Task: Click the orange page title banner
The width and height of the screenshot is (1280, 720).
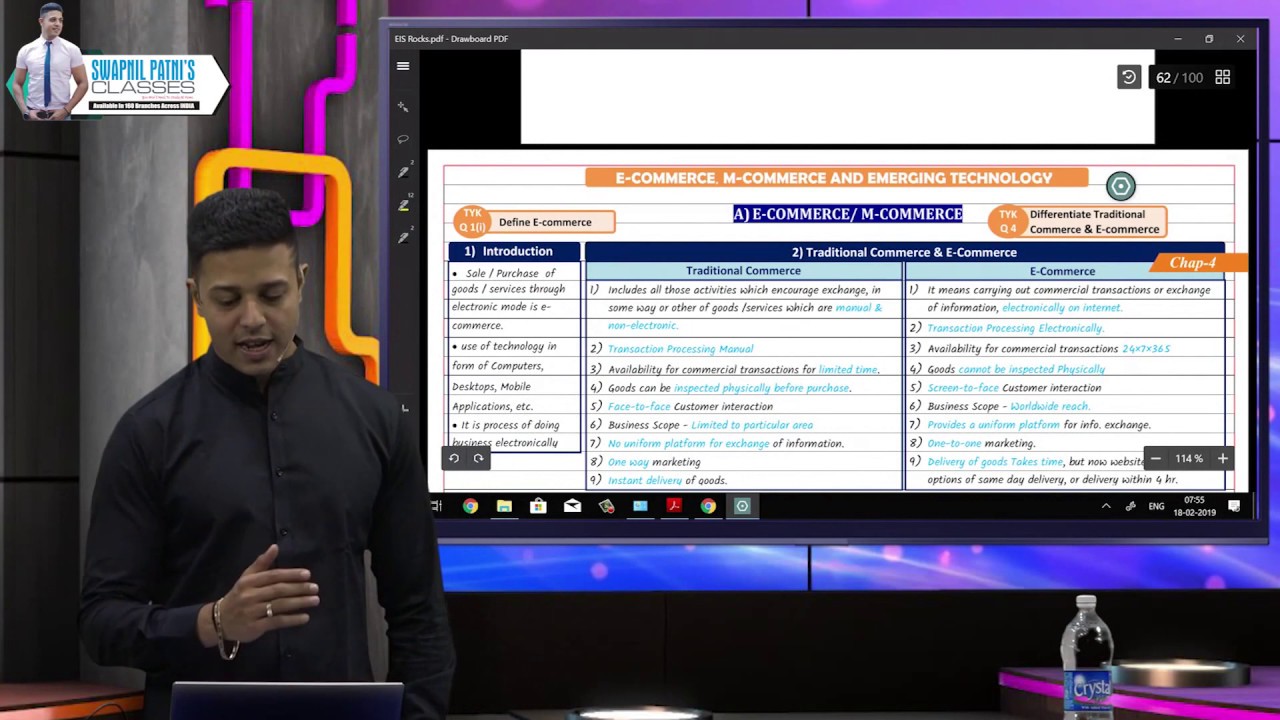Action: click(x=836, y=178)
